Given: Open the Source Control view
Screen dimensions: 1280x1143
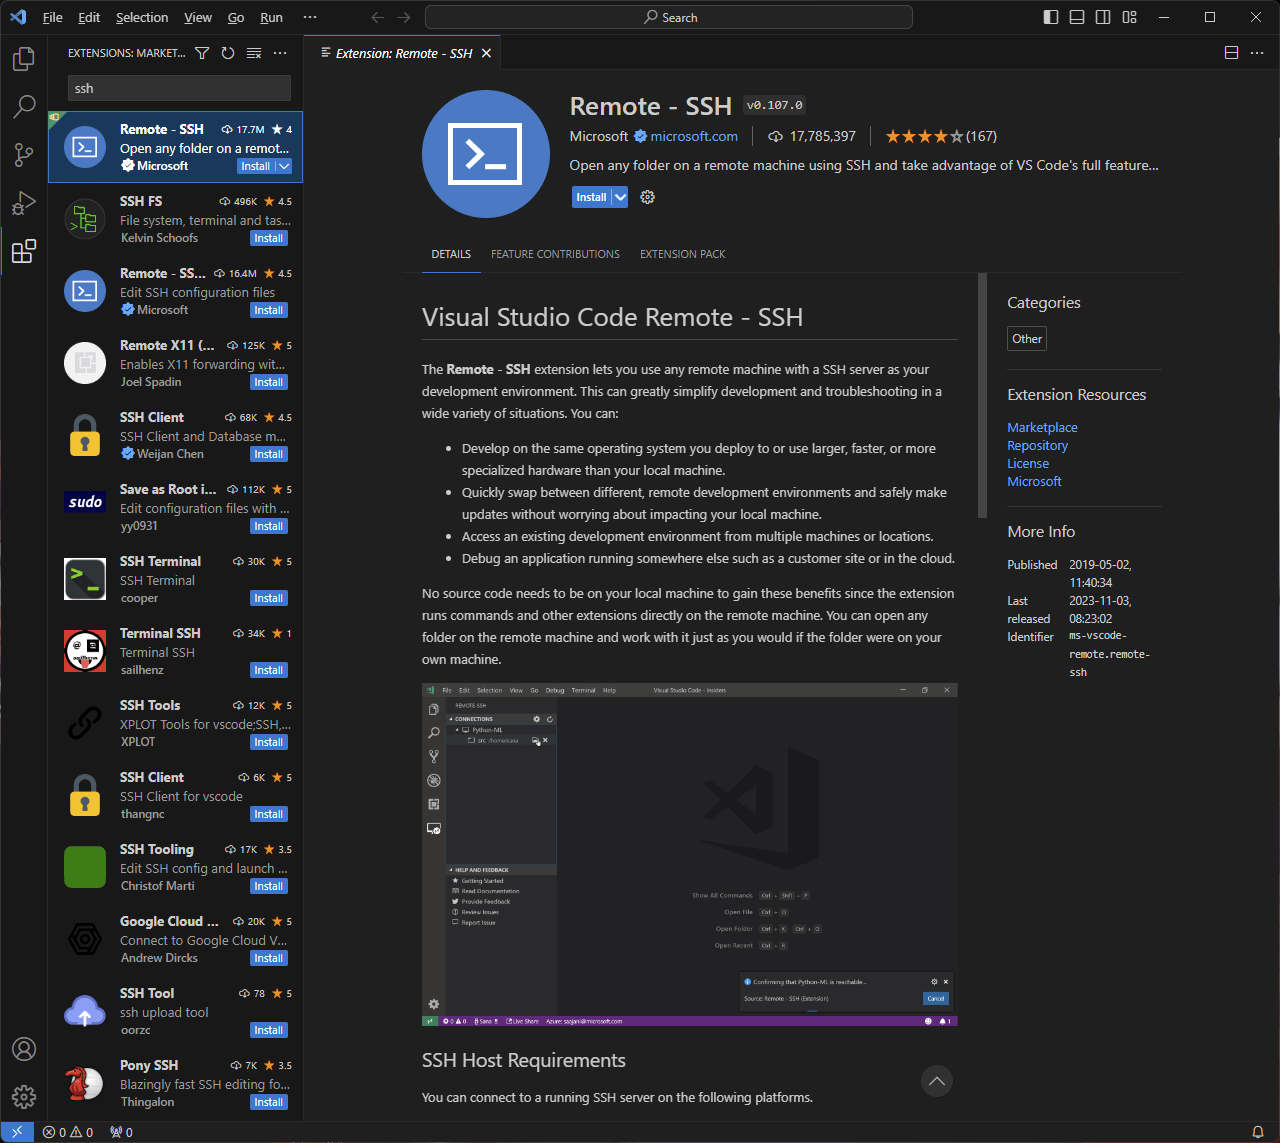Looking at the screenshot, I should tap(24, 155).
